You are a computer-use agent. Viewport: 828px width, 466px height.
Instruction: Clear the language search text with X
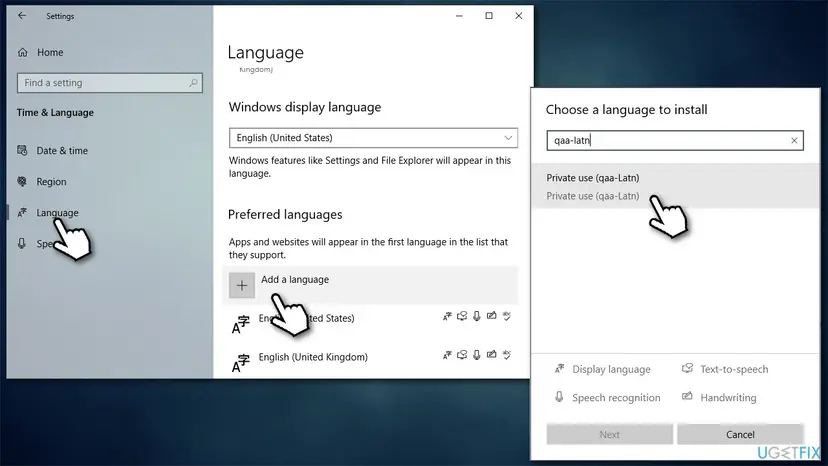(x=794, y=141)
